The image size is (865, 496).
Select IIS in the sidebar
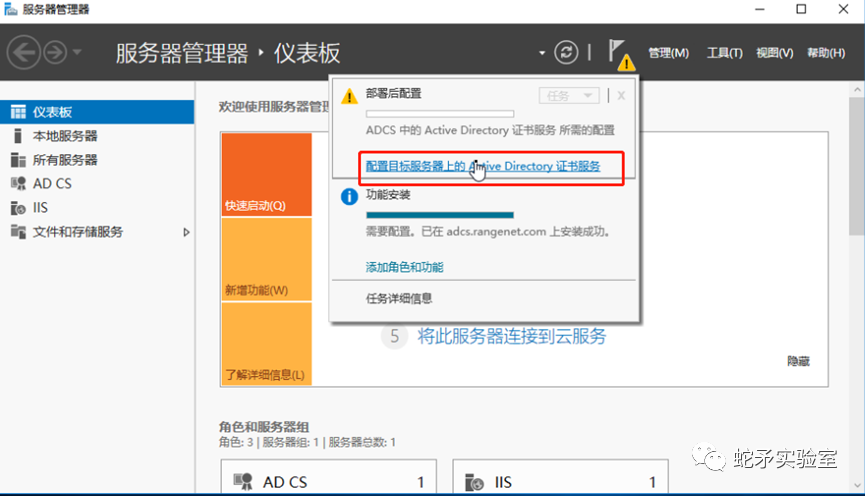tap(97, 207)
